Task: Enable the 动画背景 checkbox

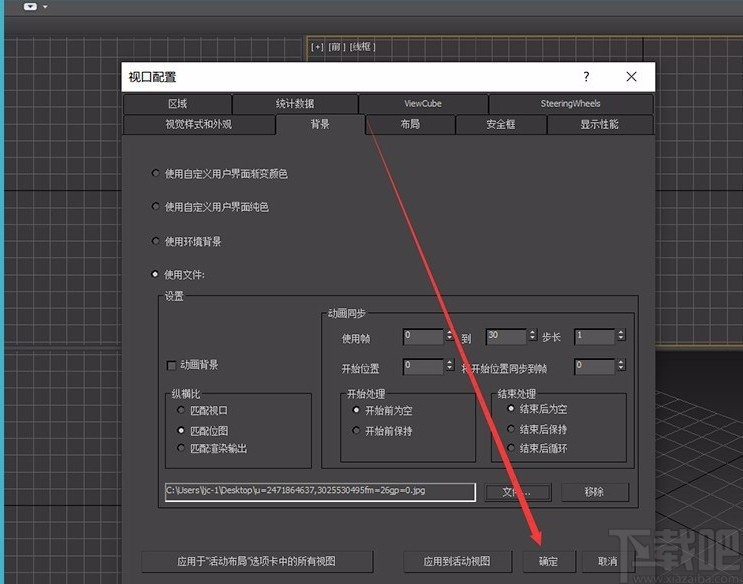Action: [x=172, y=365]
